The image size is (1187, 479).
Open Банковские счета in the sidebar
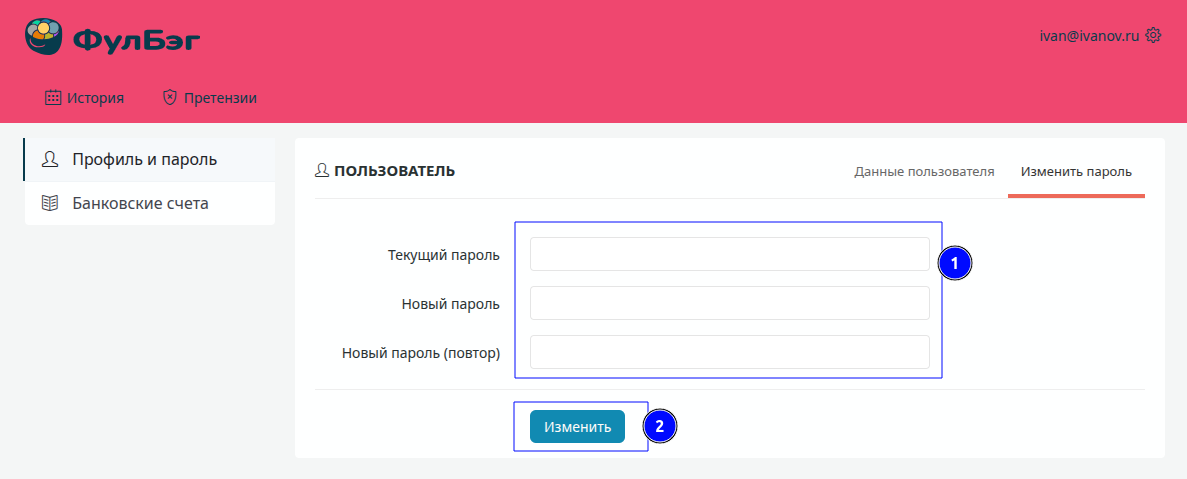[x=140, y=204]
